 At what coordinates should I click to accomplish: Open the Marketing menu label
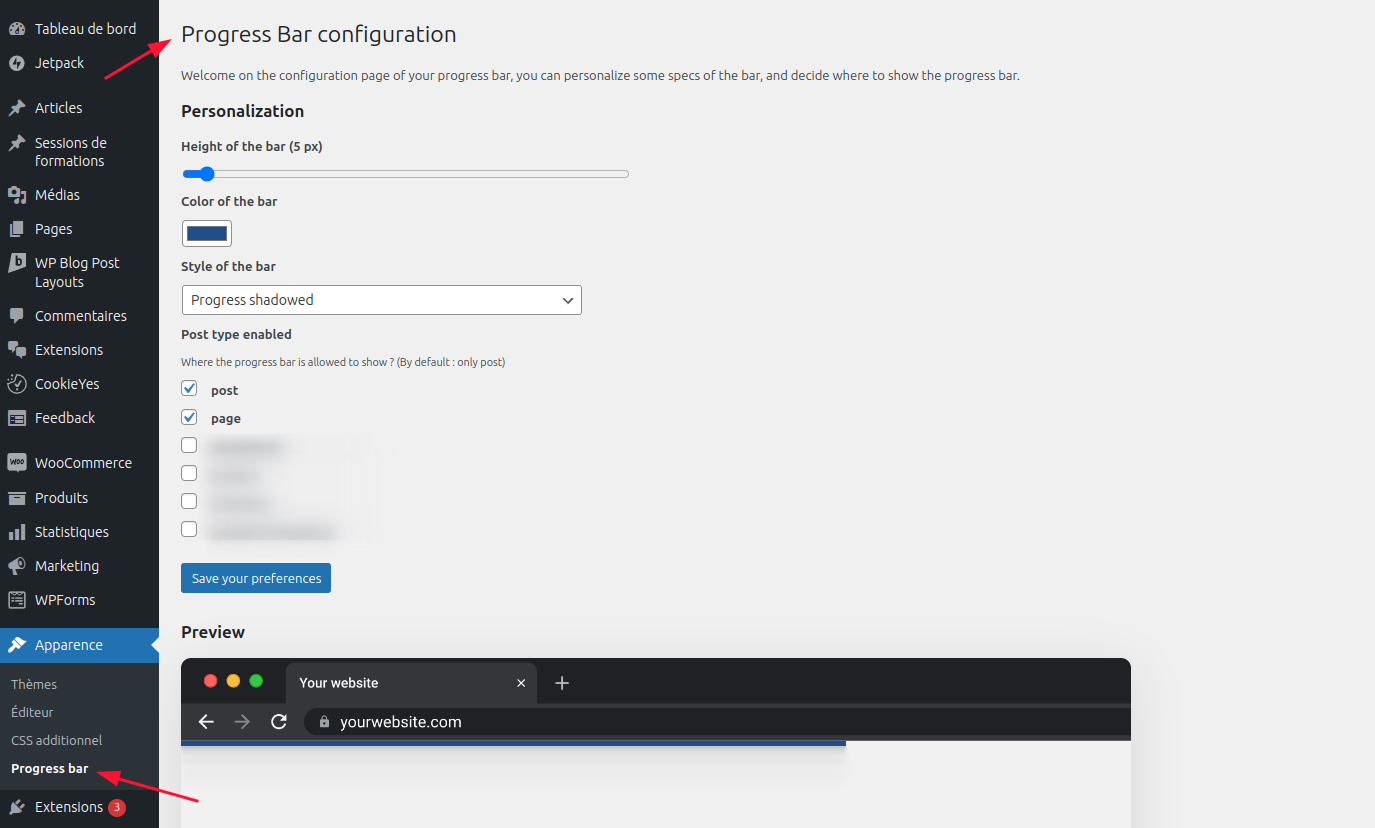(x=67, y=566)
